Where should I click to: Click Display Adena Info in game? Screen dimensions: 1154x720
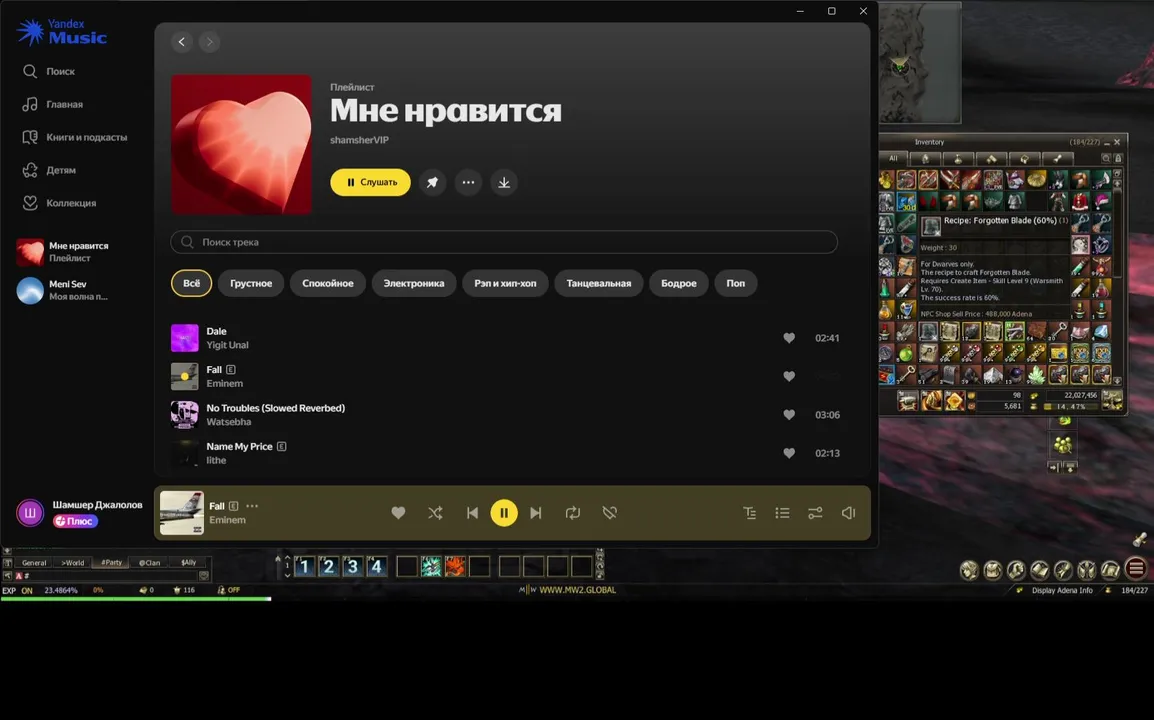pyautogui.click(x=1062, y=590)
